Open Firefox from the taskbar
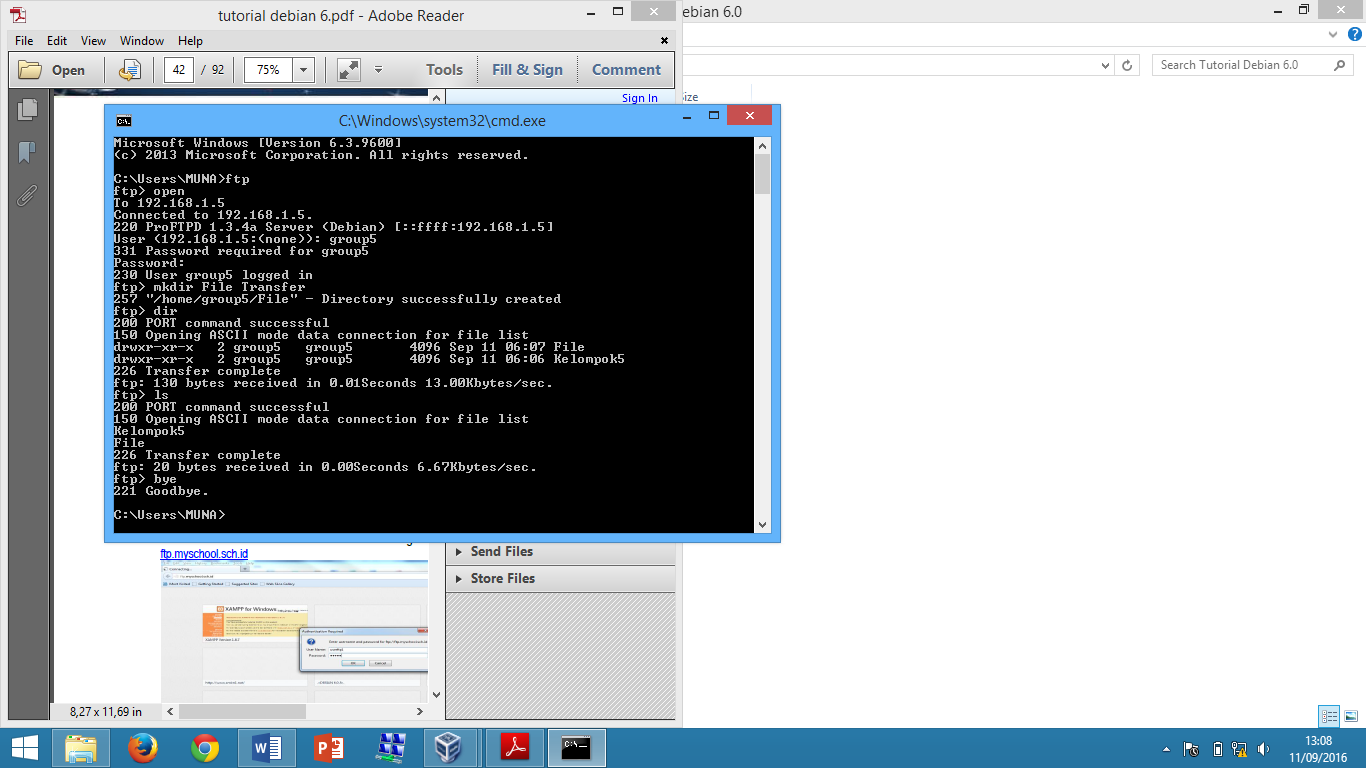 click(143, 748)
